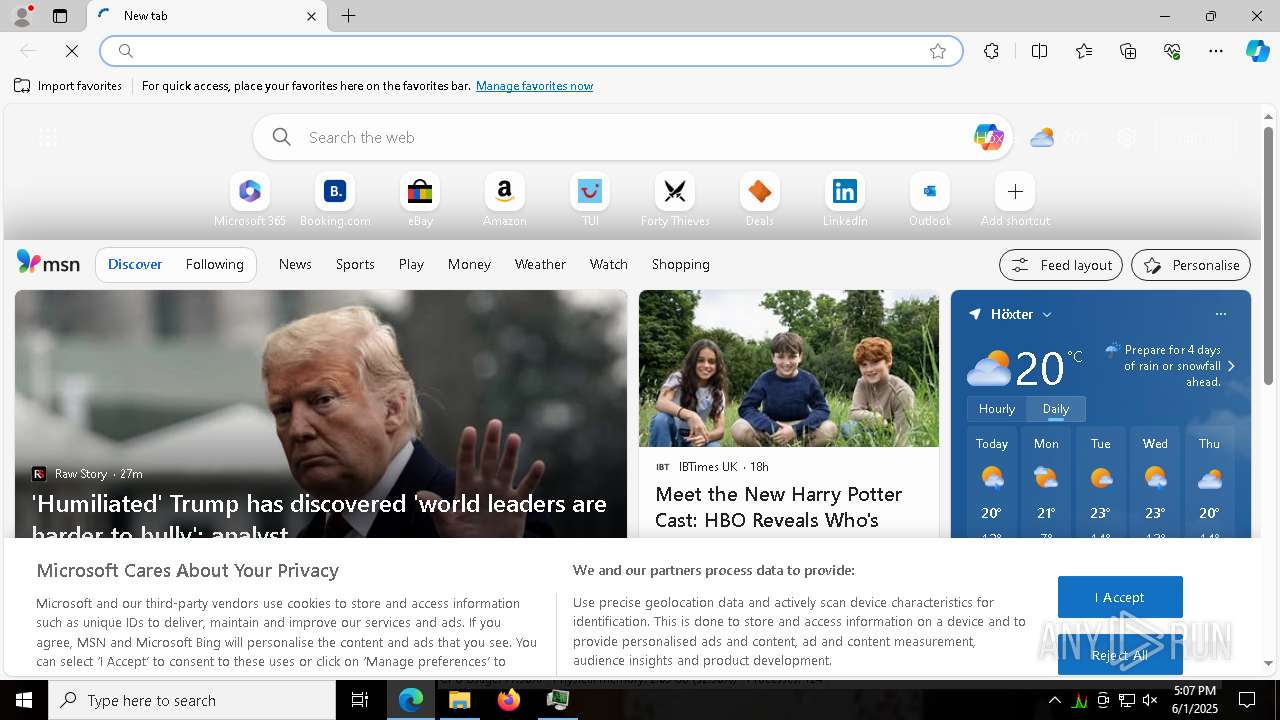The height and width of the screenshot is (720, 1280).
Task: Open the Play tab
Action: click(411, 264)
